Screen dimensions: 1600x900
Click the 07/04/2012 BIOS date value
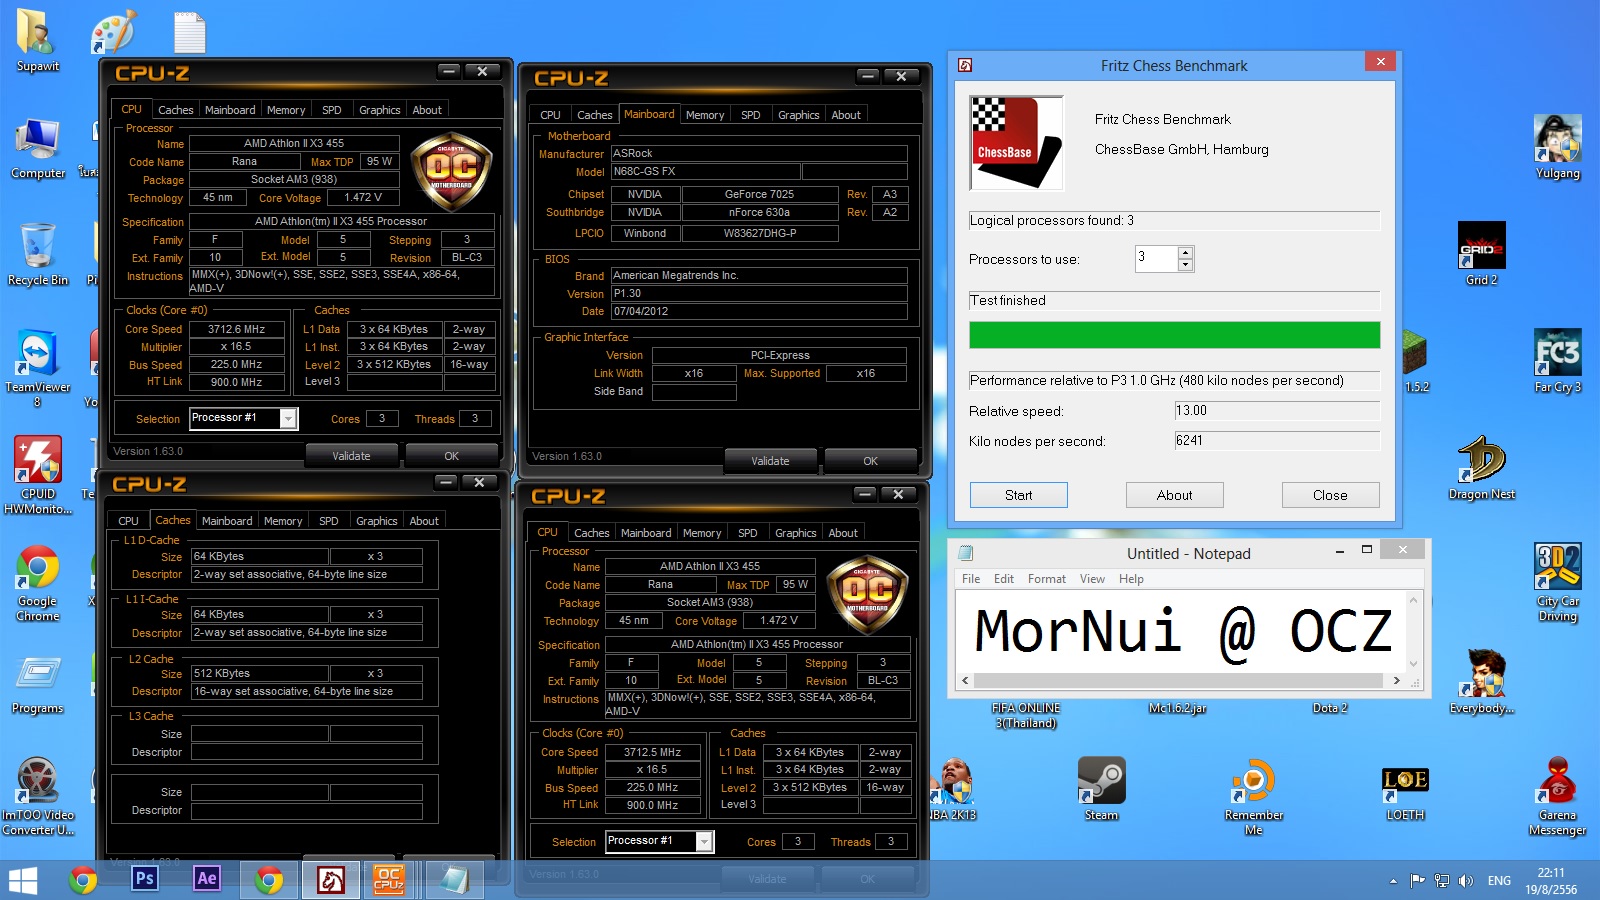[759, 312]
